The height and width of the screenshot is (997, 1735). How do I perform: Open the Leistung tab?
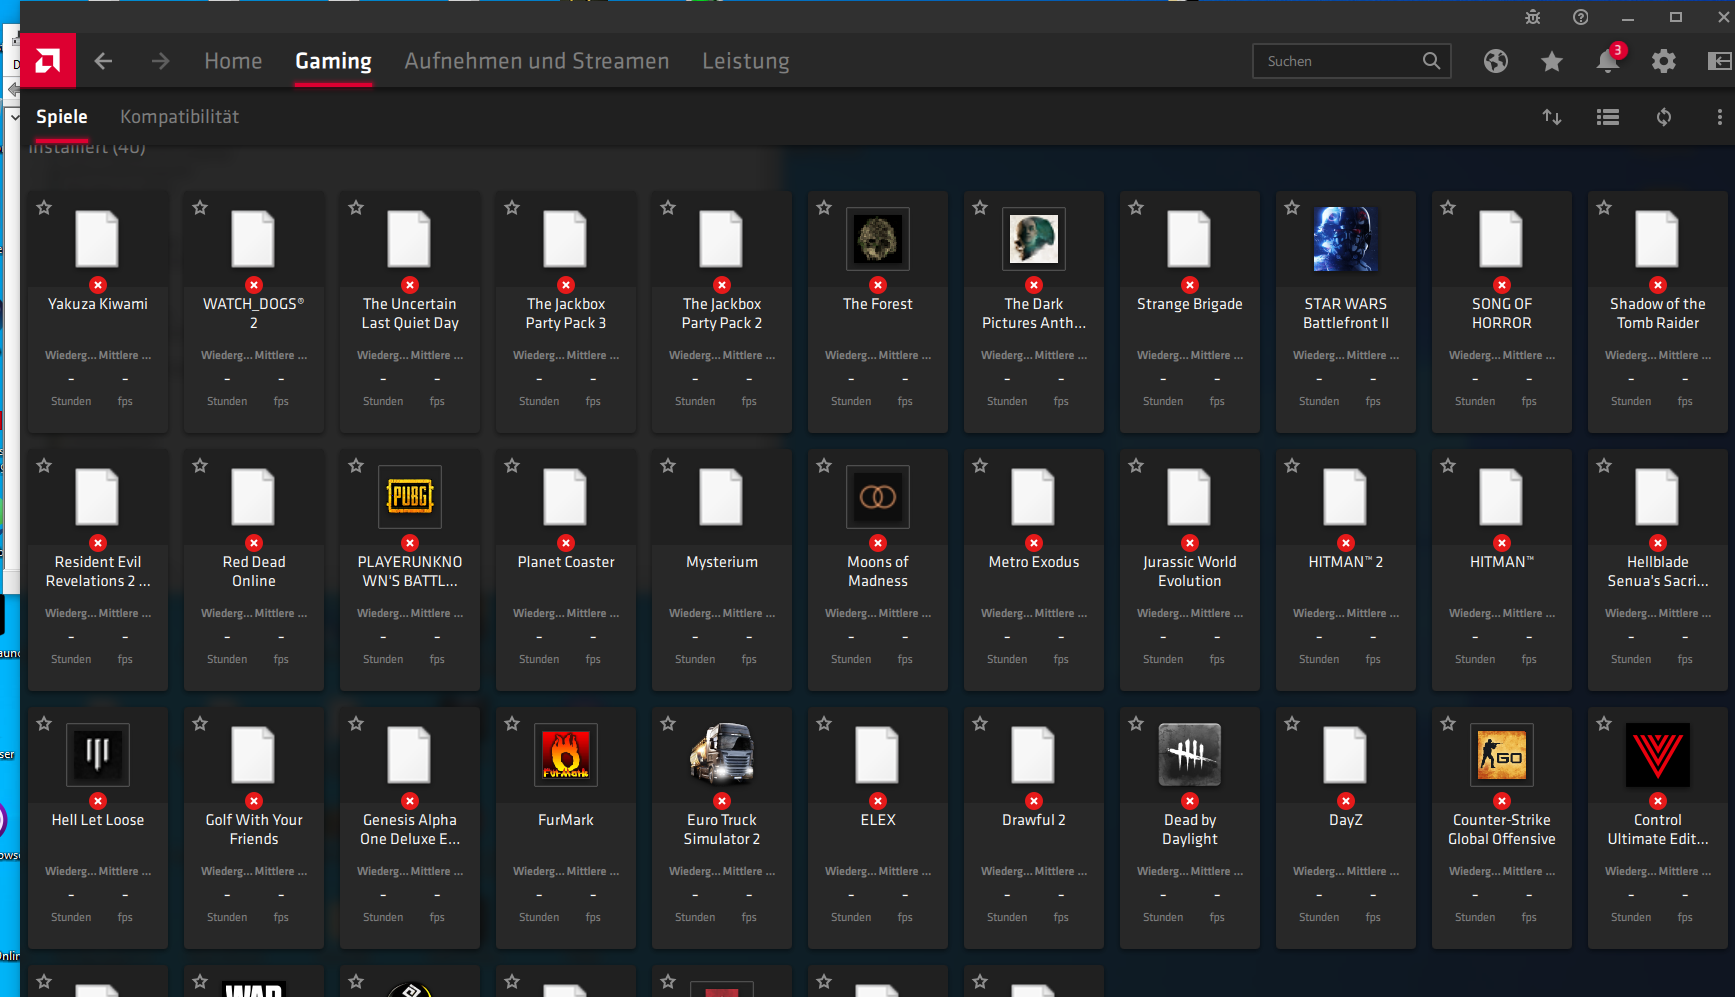(x=746, y=61)
